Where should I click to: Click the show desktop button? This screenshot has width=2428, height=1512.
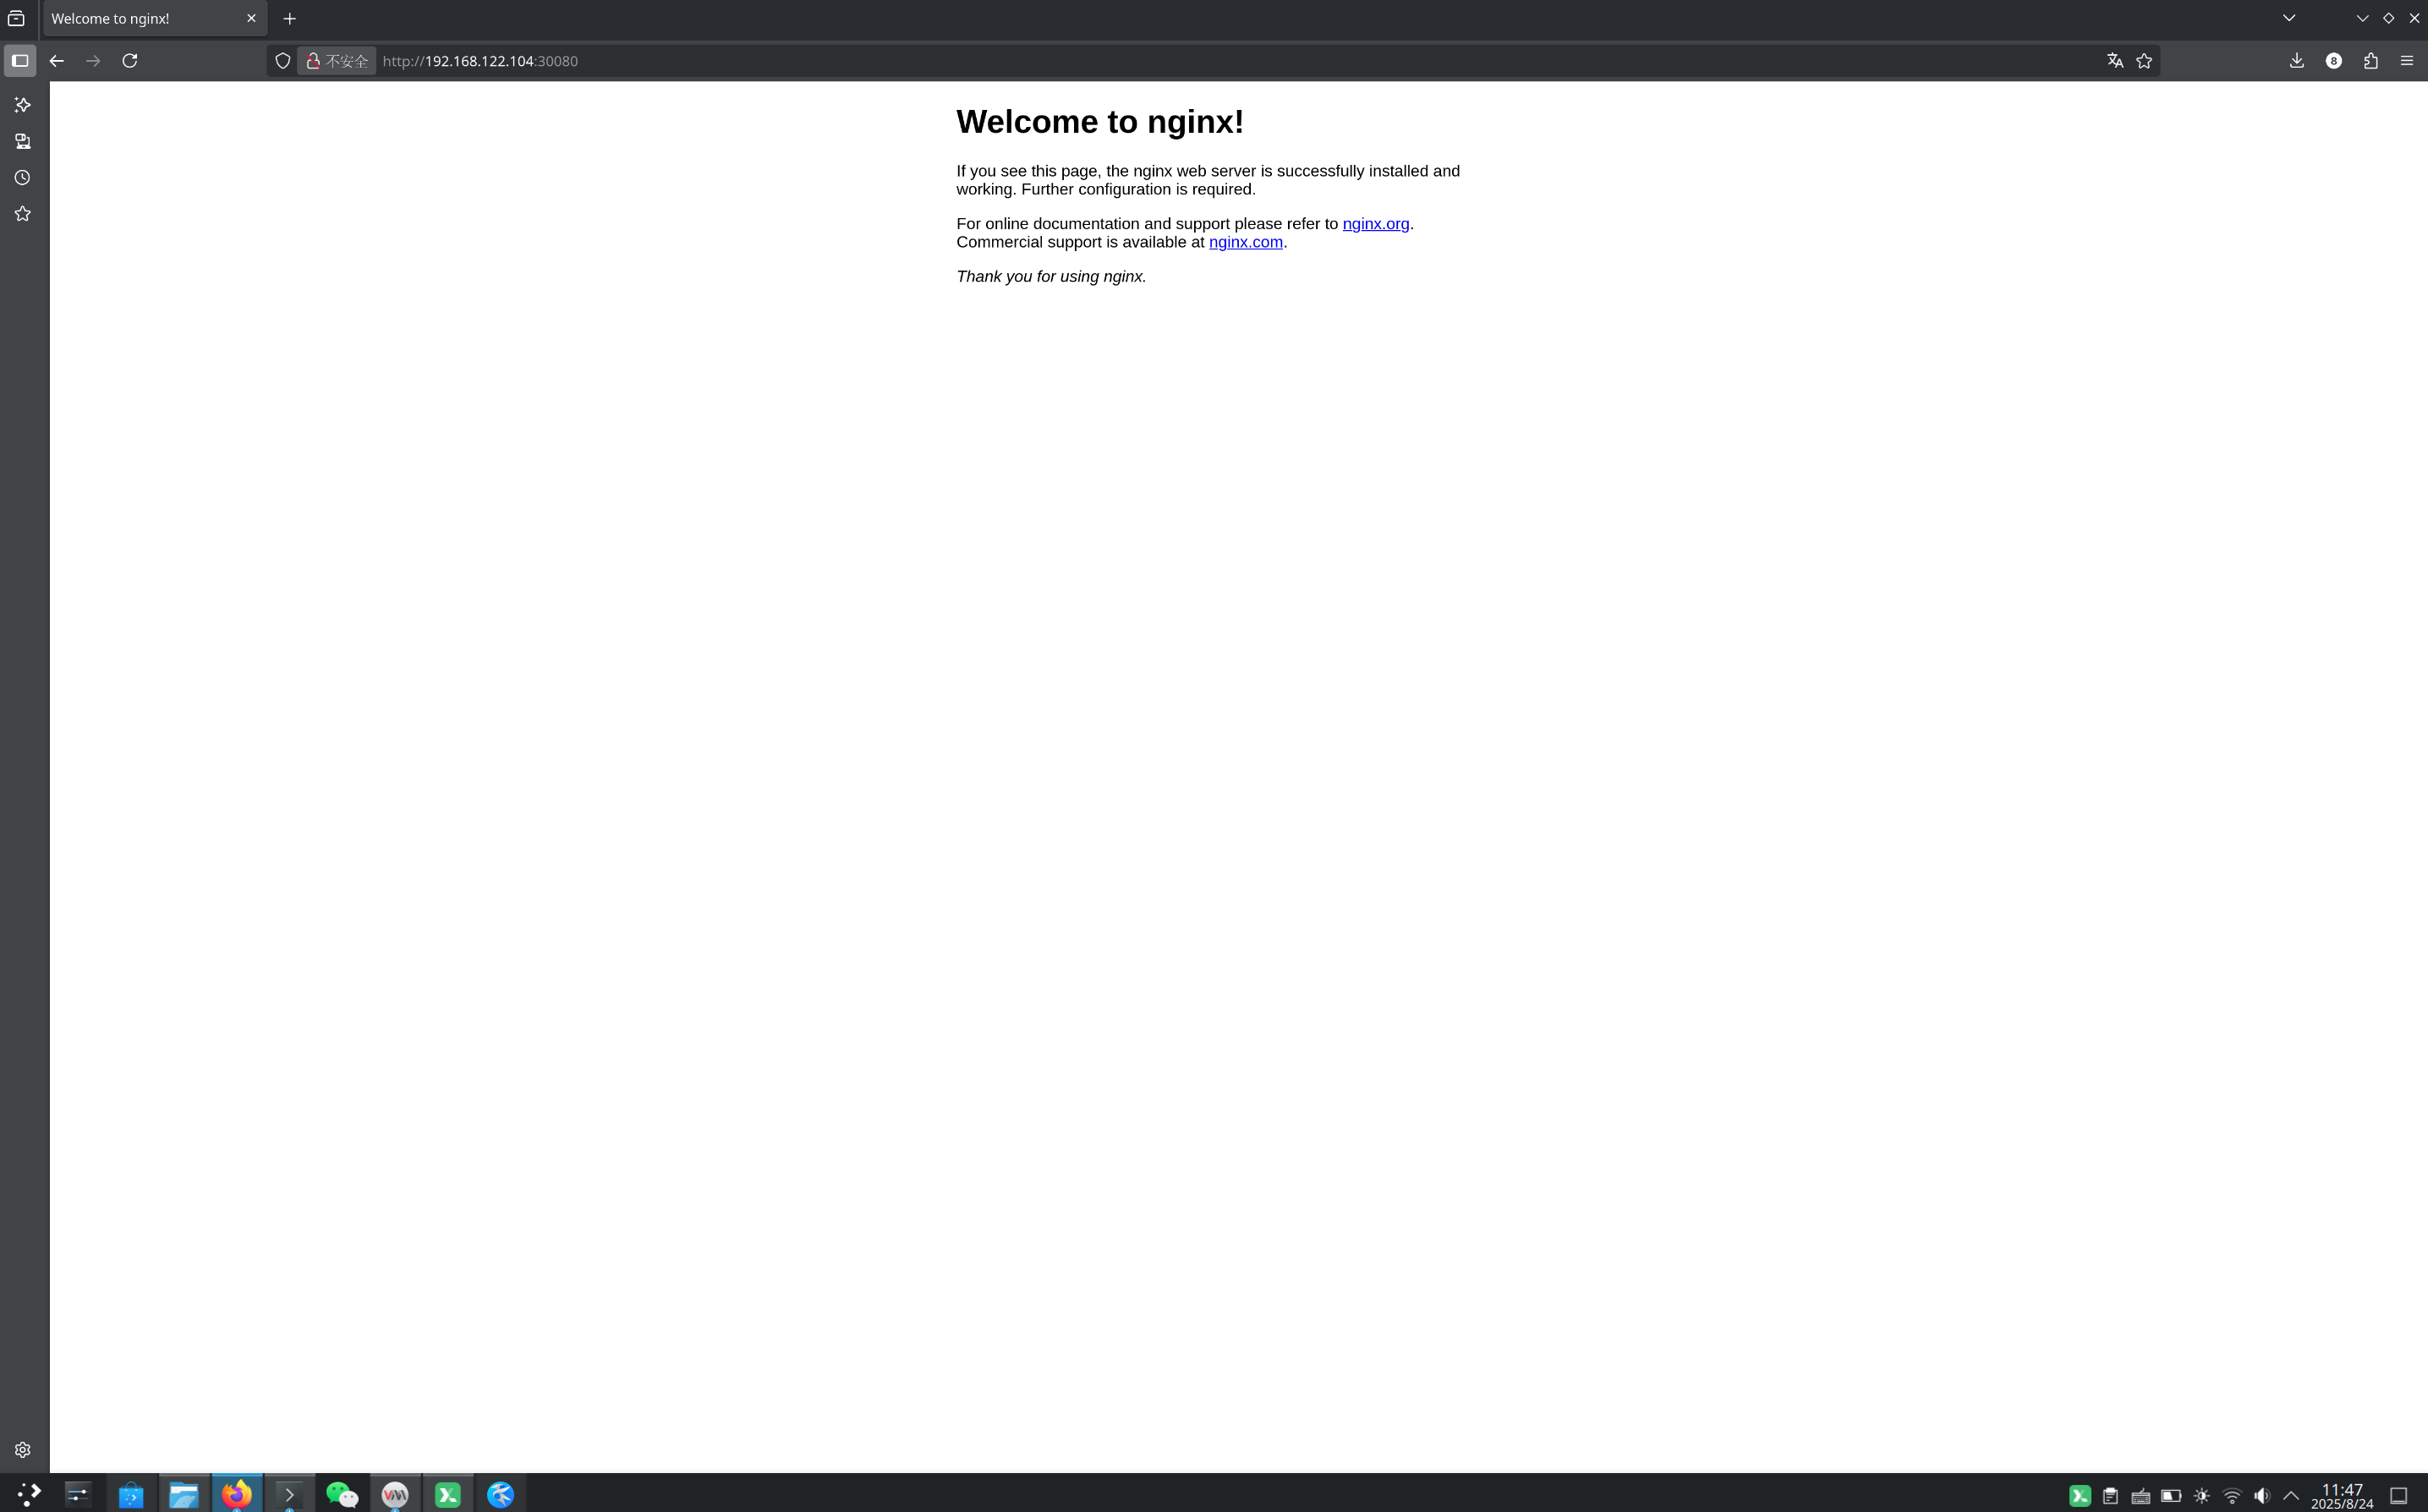click(x=2398, y=1496)
